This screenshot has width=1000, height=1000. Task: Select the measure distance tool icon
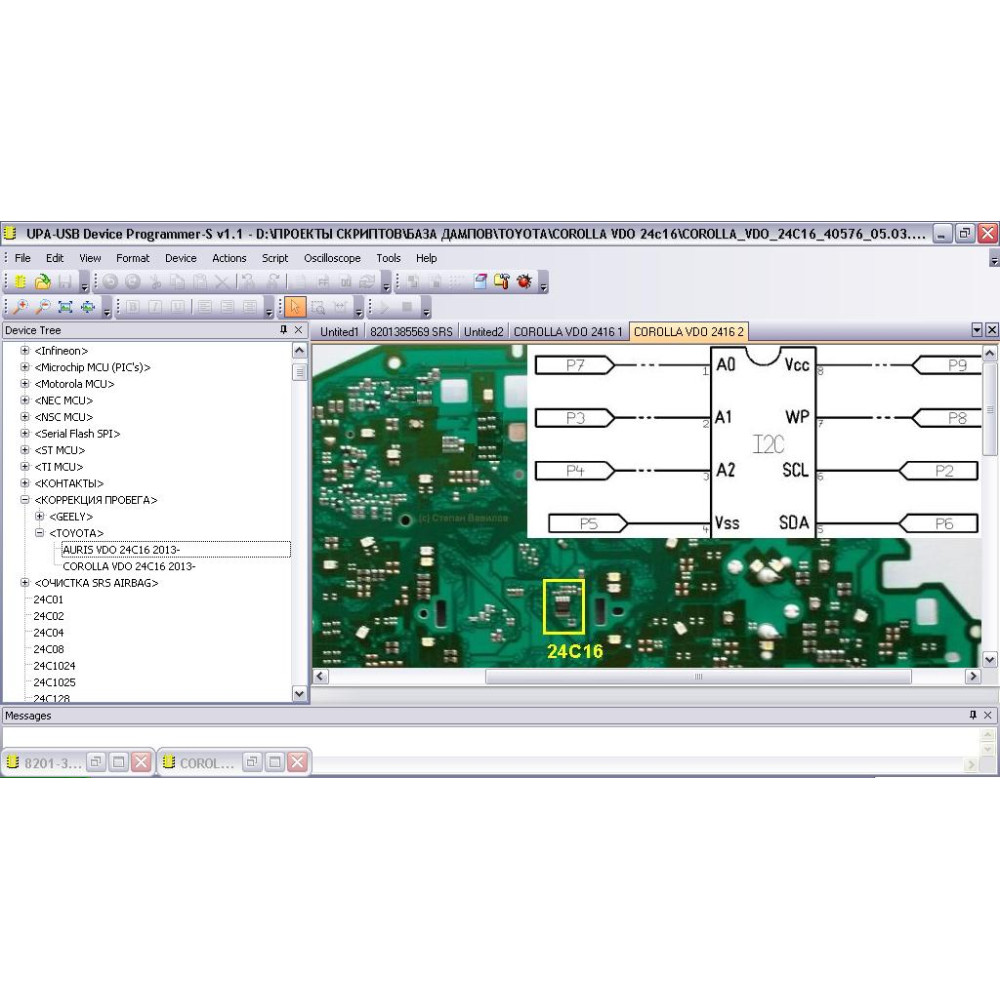click(x=340, y=307)
